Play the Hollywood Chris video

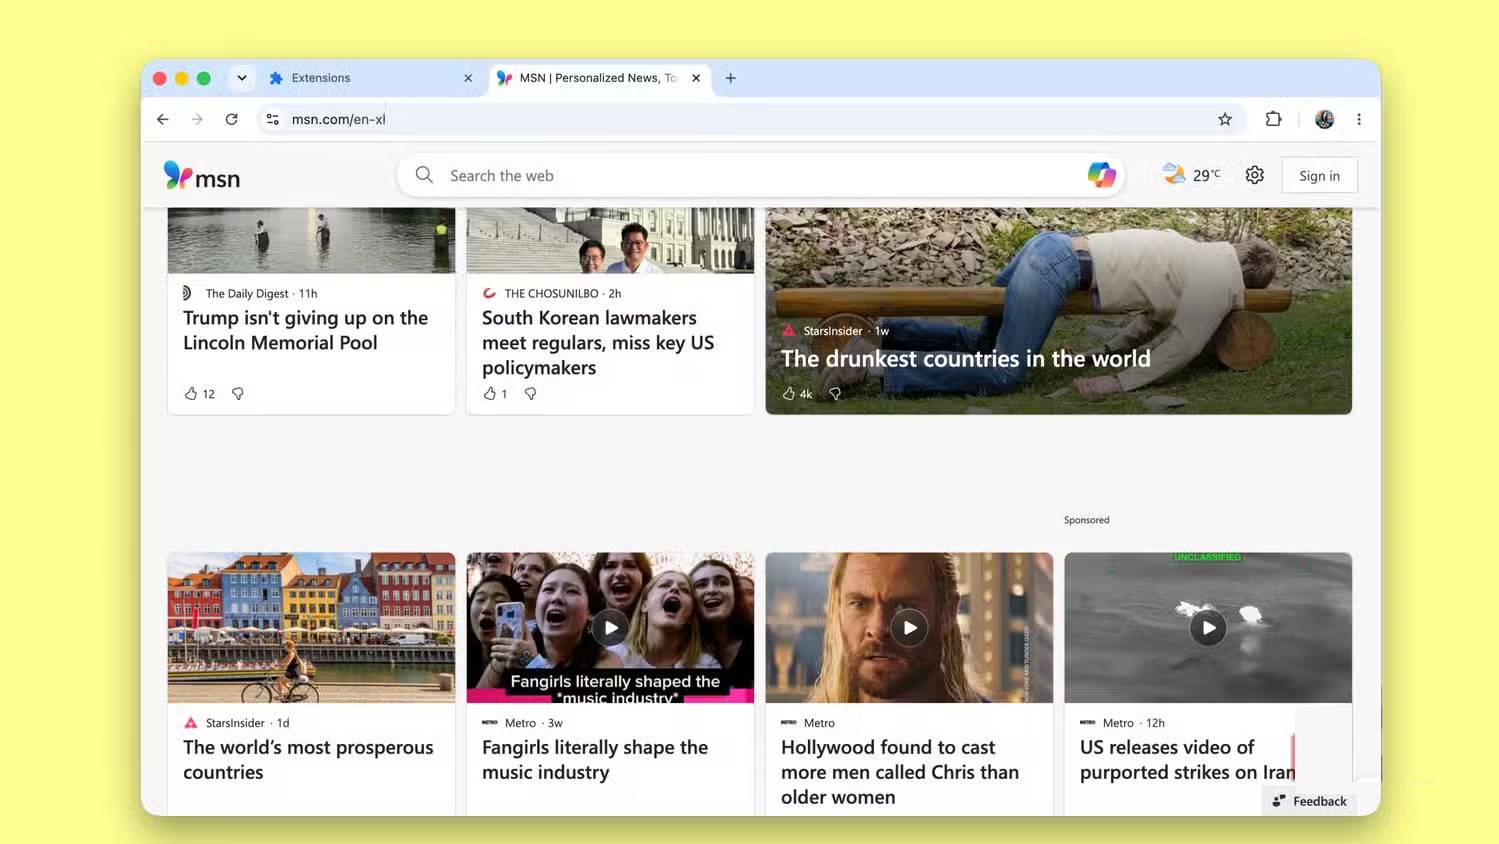point(909,628)
